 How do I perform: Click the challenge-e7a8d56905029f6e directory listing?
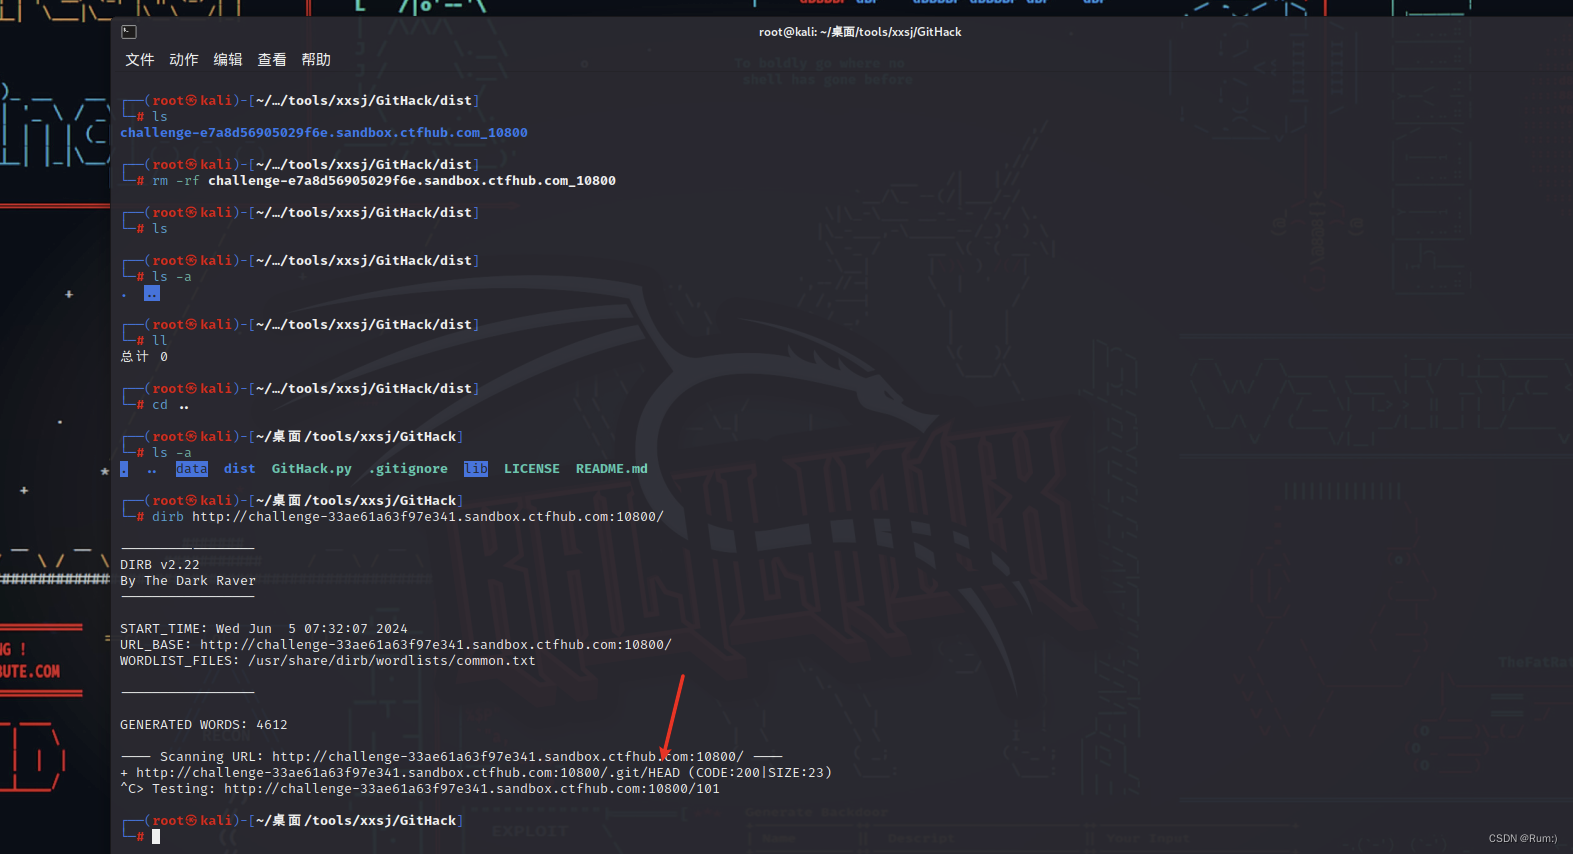click(324, 133)
